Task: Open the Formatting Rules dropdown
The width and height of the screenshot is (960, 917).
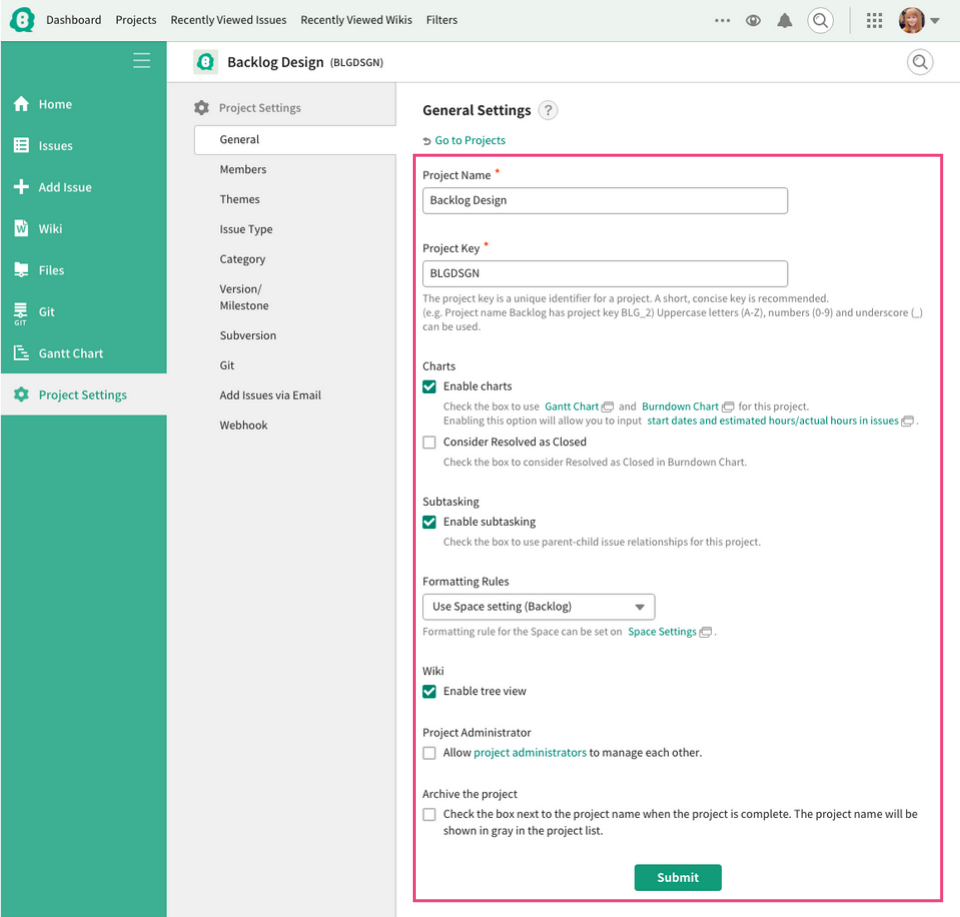Action: click(538, 607)
